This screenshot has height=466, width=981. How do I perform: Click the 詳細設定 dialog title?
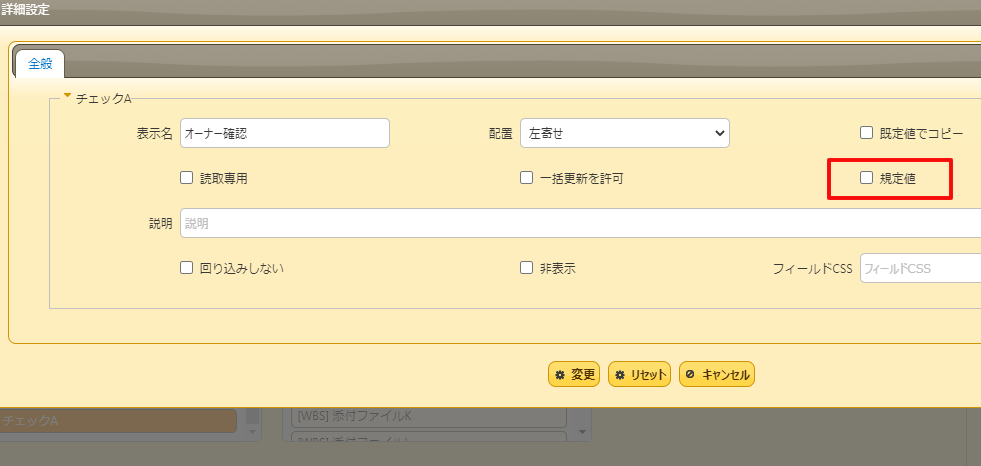(x=25, y=10)
